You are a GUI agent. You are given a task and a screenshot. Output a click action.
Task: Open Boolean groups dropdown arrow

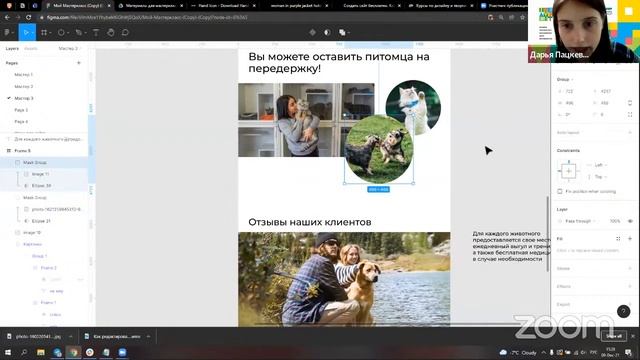click(x=349, y=33)
